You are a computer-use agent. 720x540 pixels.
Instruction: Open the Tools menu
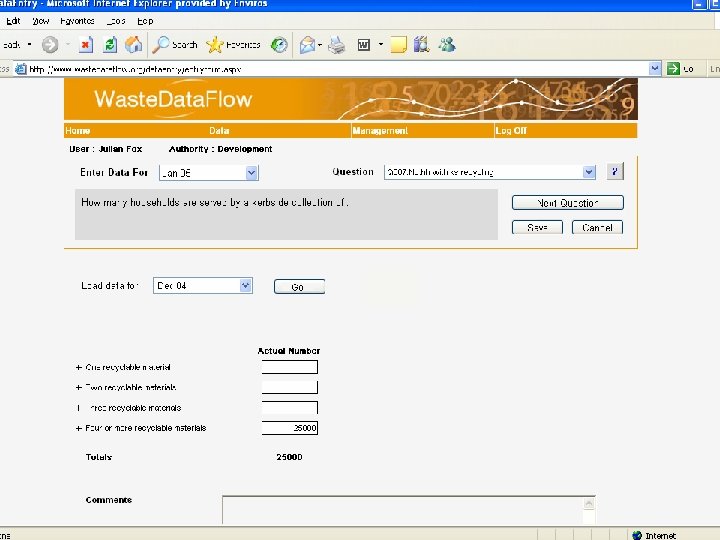(x=116, y=21)
